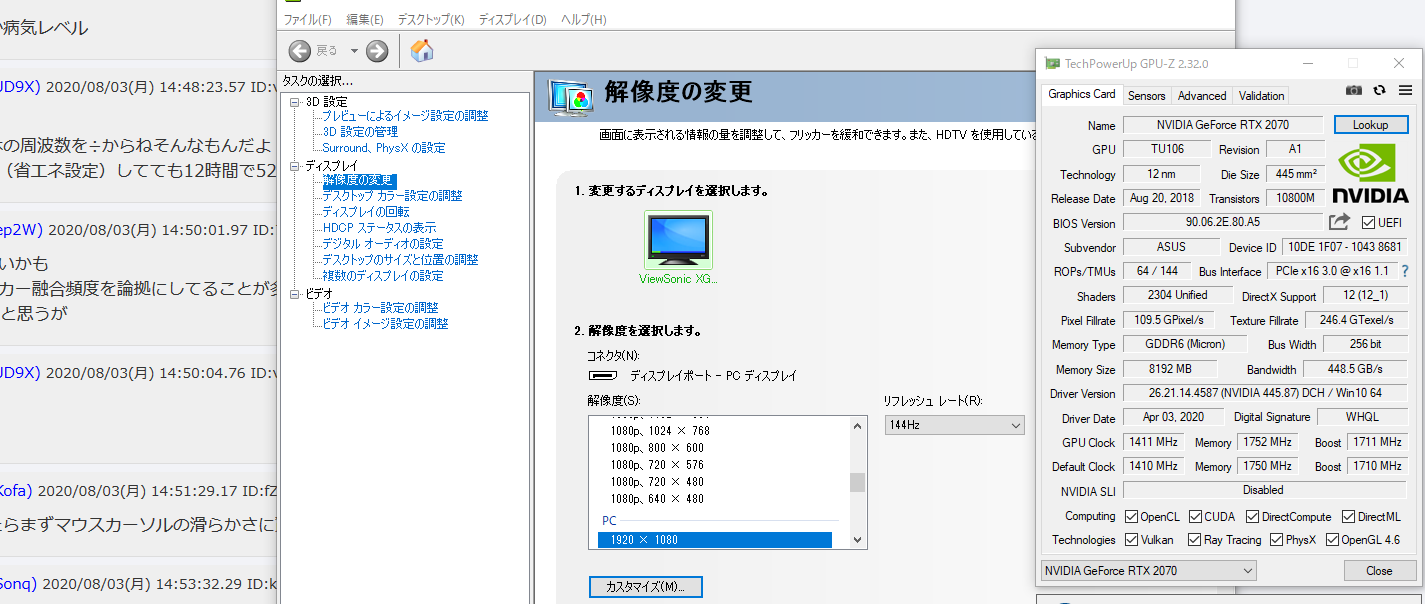
Task: Open Surround、PhysX の設定
Action: (x=384, y=148)
